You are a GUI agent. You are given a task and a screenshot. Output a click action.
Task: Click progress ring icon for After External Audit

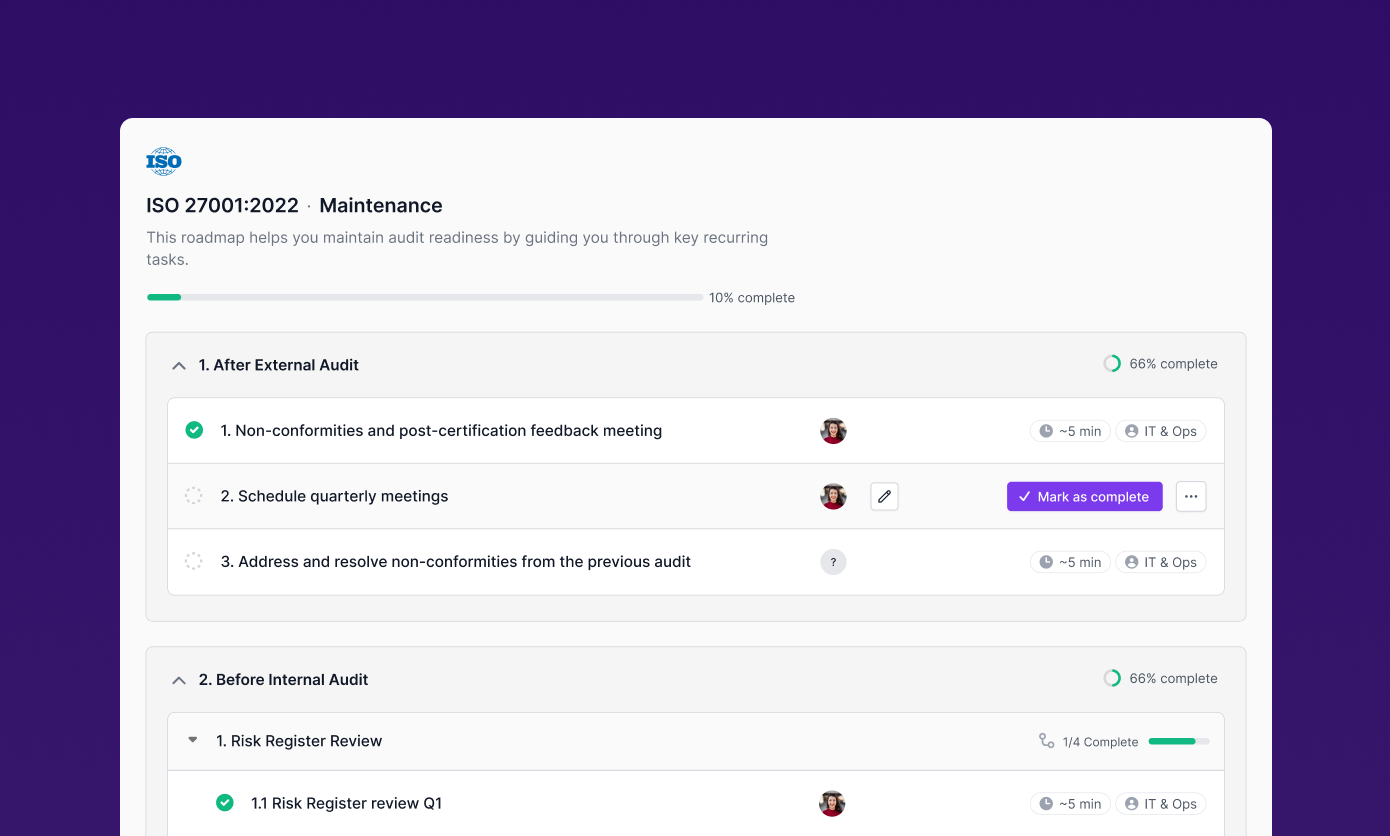1112,364
